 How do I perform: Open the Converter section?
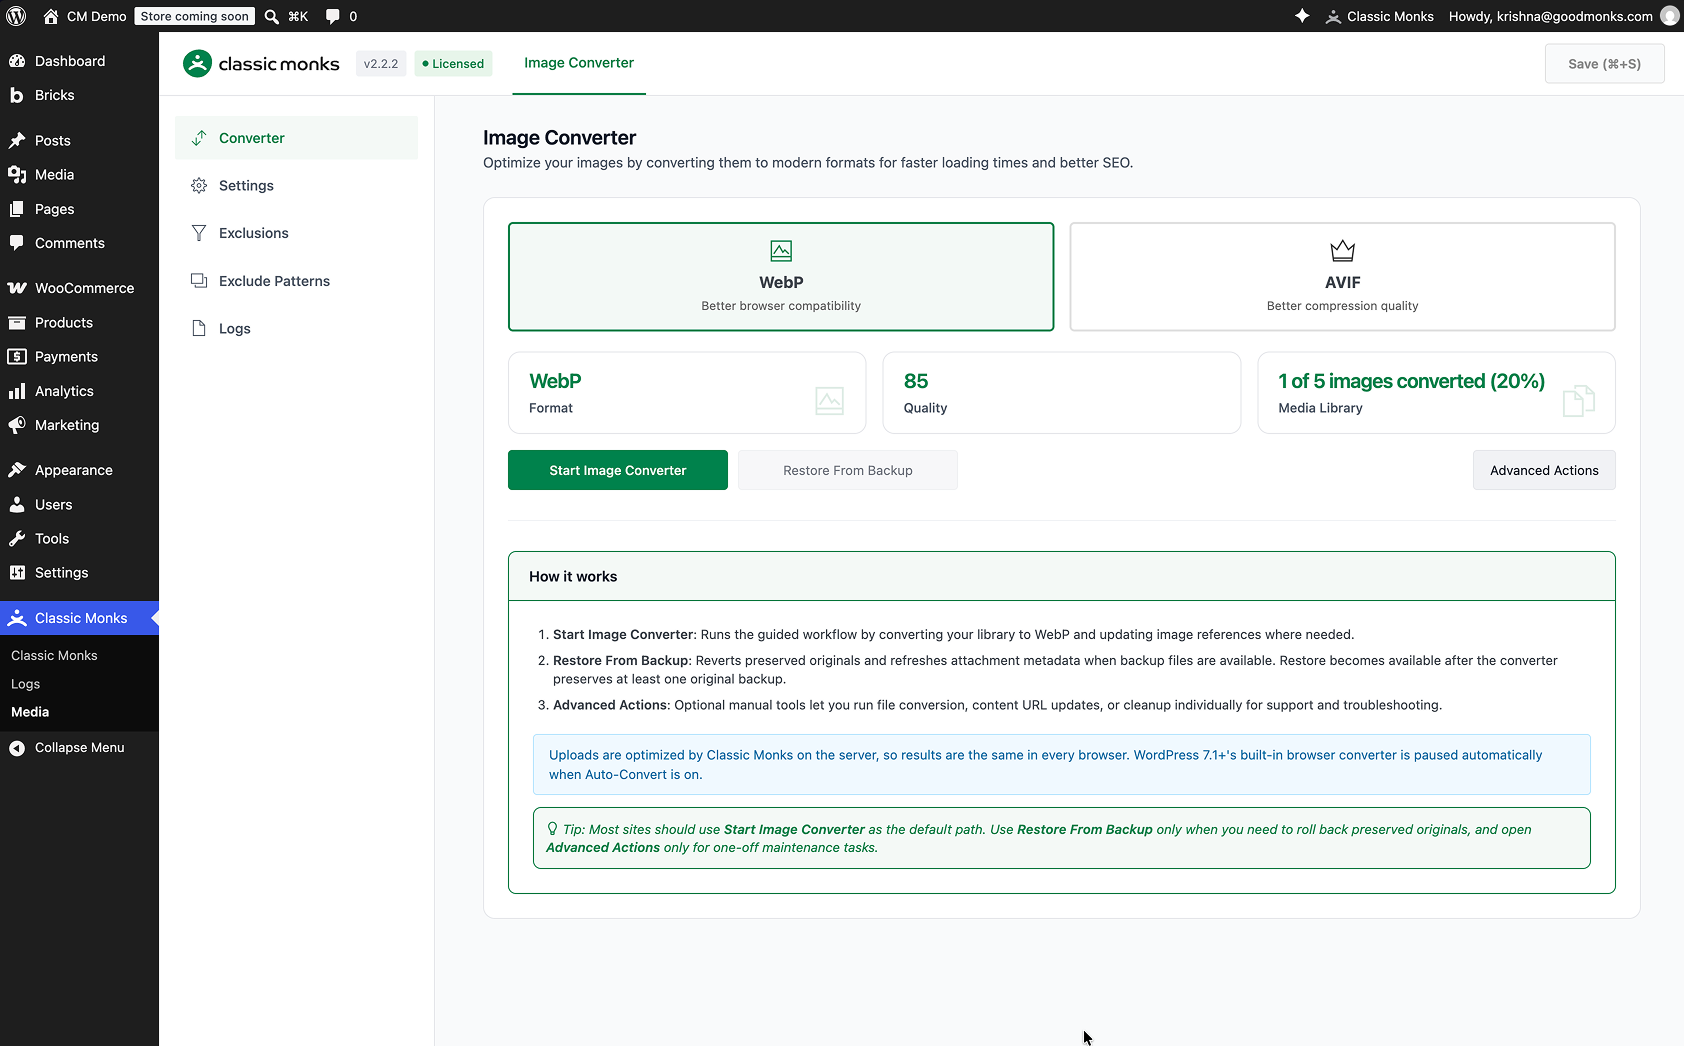click(x=296, y=138)
